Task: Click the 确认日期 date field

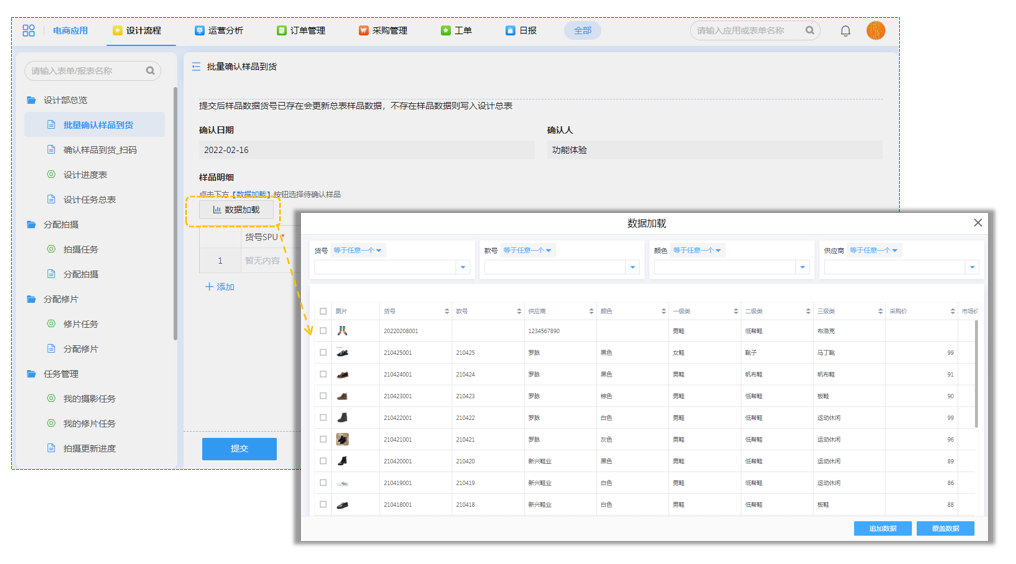Action: [x=366, y=150]
